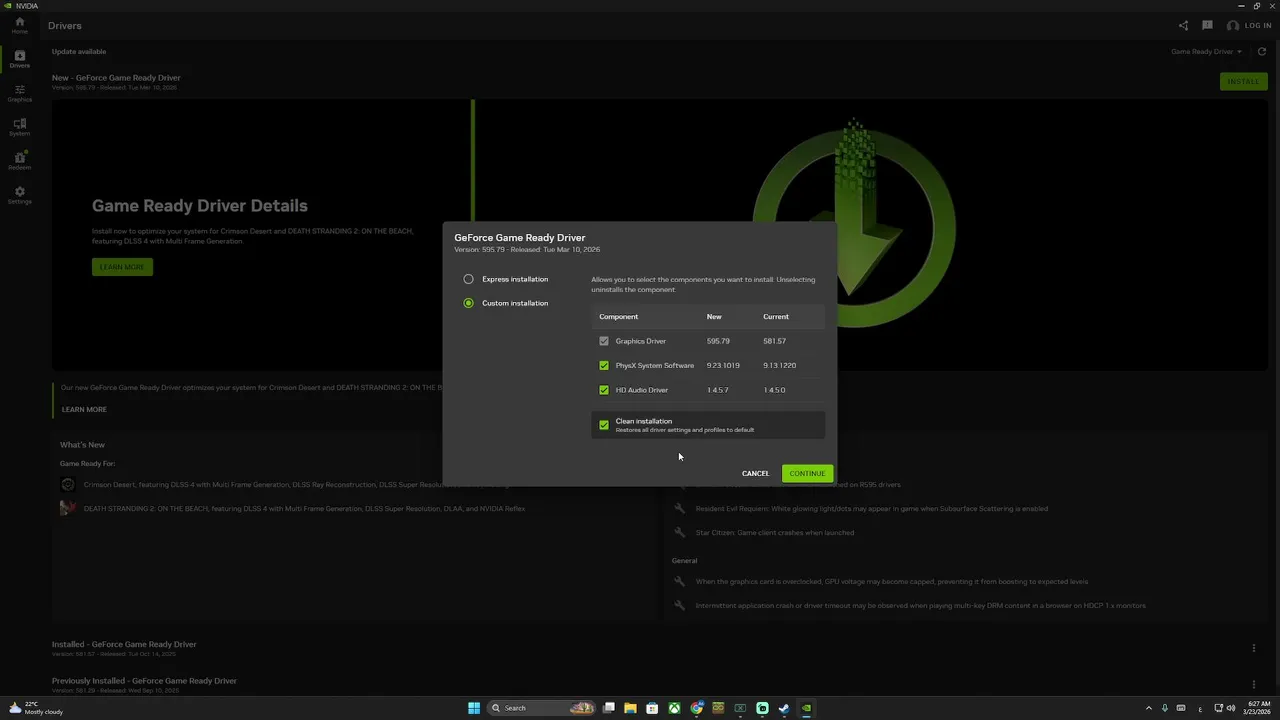The height and width of the screenshot is (720, 1280).
Task: Open the network tray icon
Action: (1217, 708)
